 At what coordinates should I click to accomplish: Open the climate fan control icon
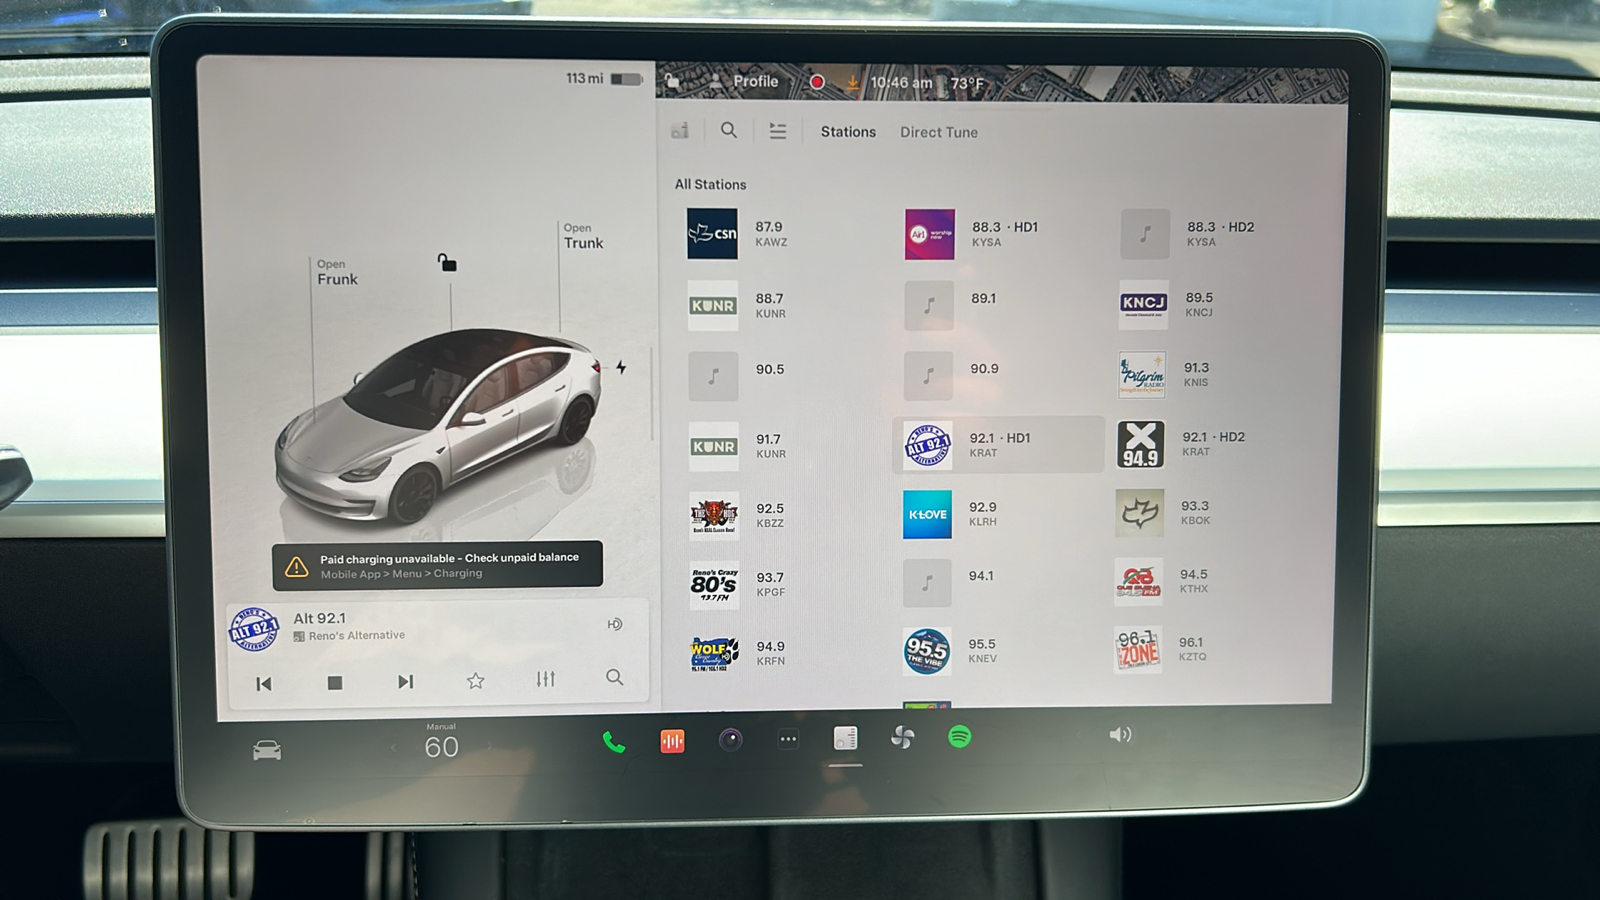[902, 738]
